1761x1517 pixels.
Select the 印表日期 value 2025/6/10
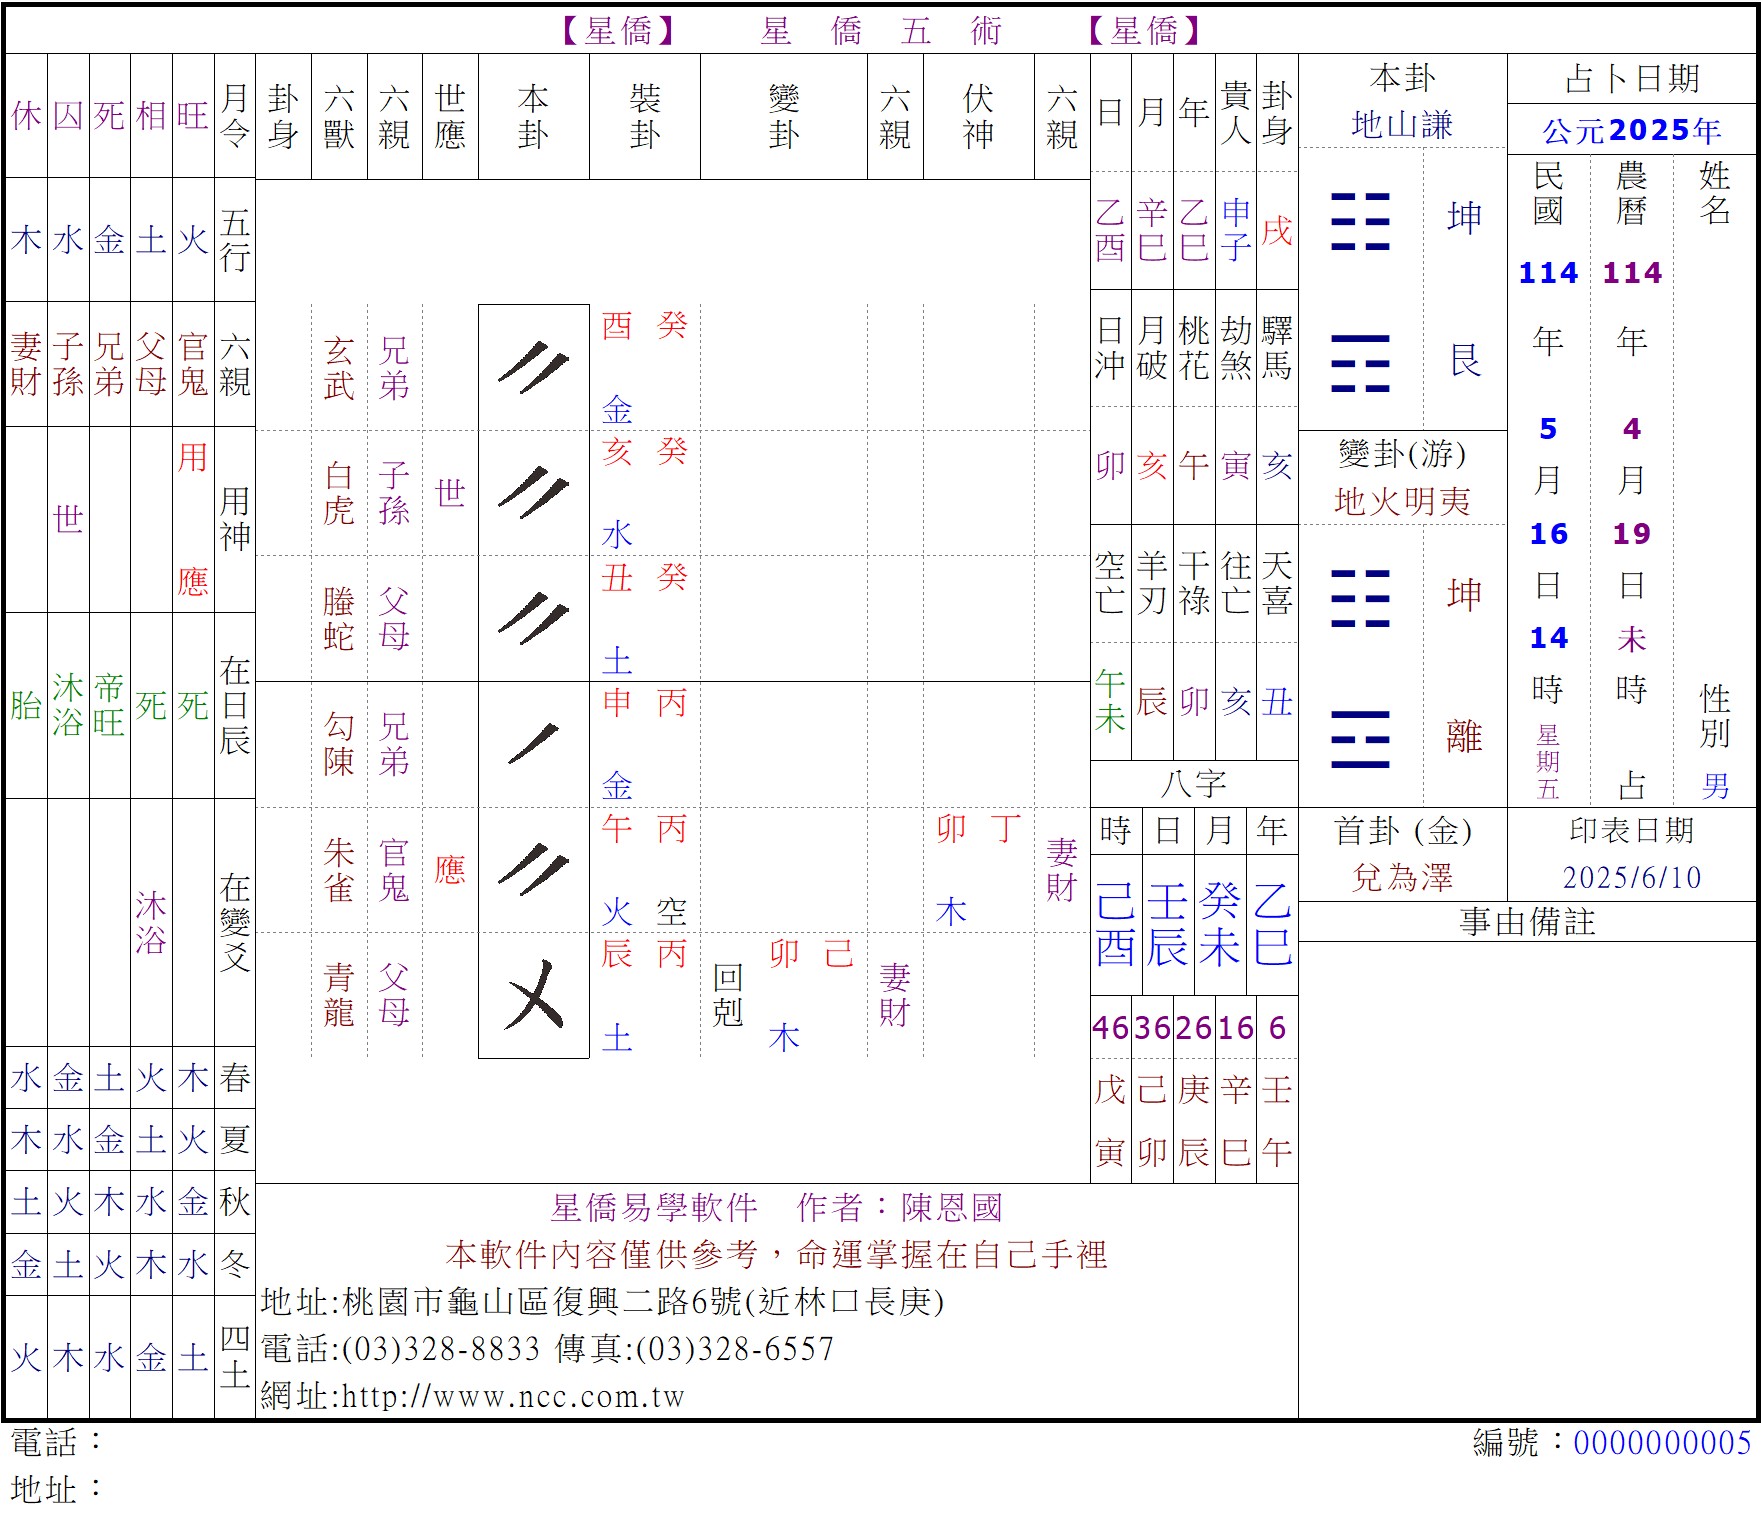(x=1631, y=877)
